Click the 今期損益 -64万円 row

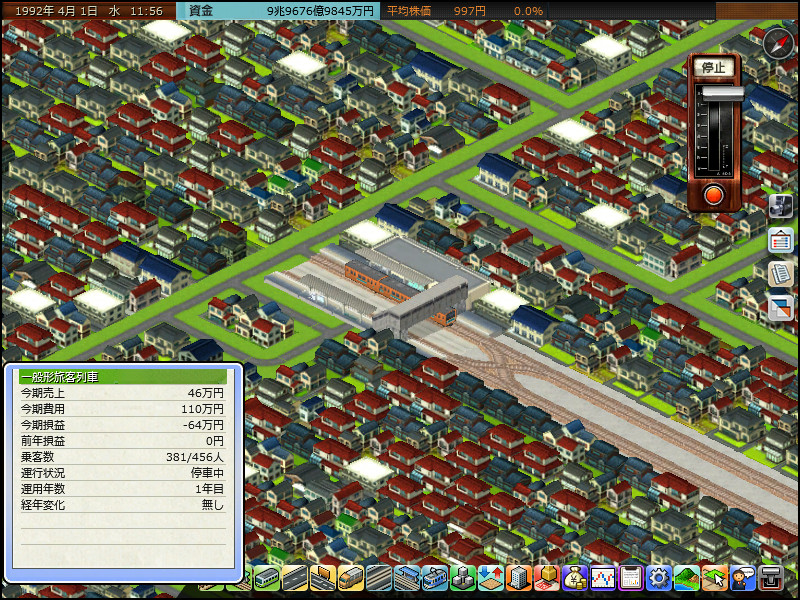pyautogui.click(x=122, y=425)
